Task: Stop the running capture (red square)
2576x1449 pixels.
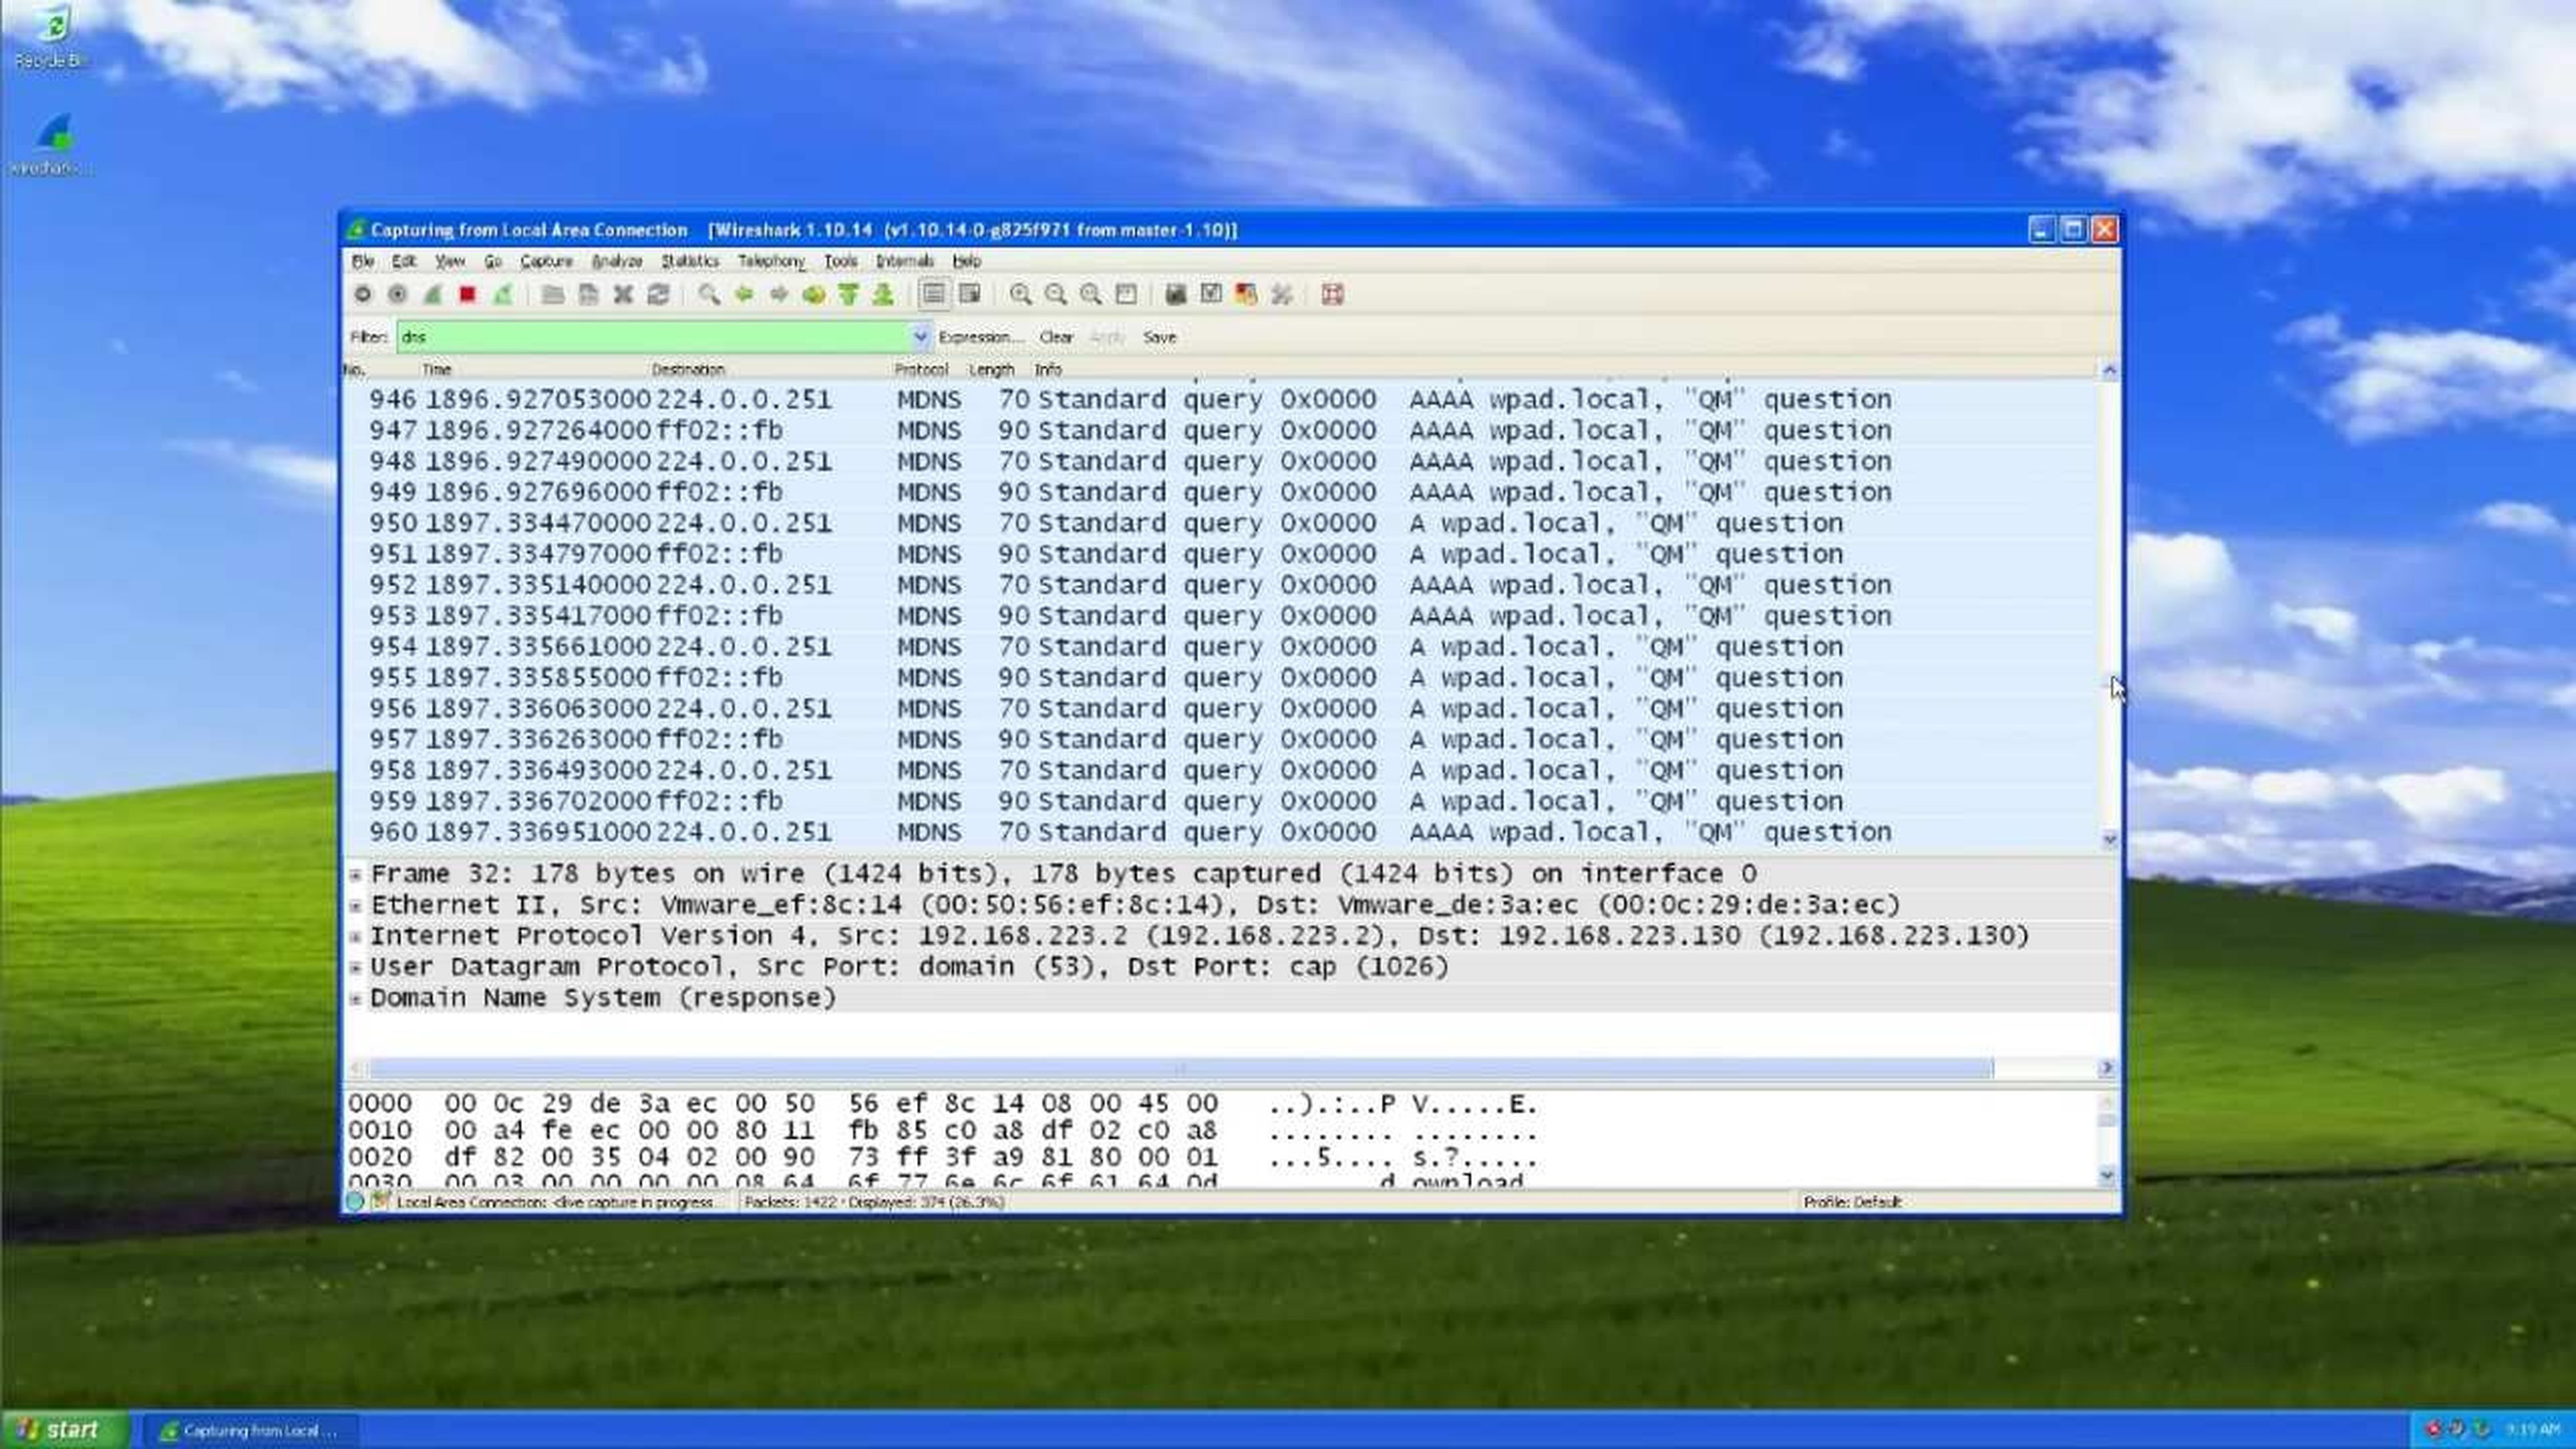Action: [x=467, y=294]
